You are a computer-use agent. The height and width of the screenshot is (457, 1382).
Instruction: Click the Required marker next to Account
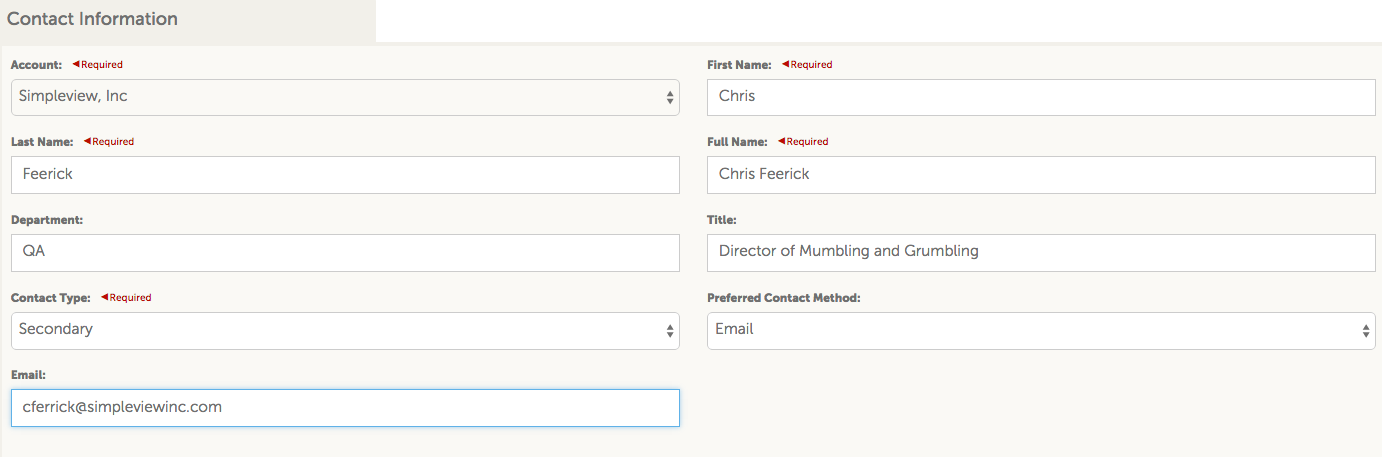pyautogui.click(x=97, y=65)
